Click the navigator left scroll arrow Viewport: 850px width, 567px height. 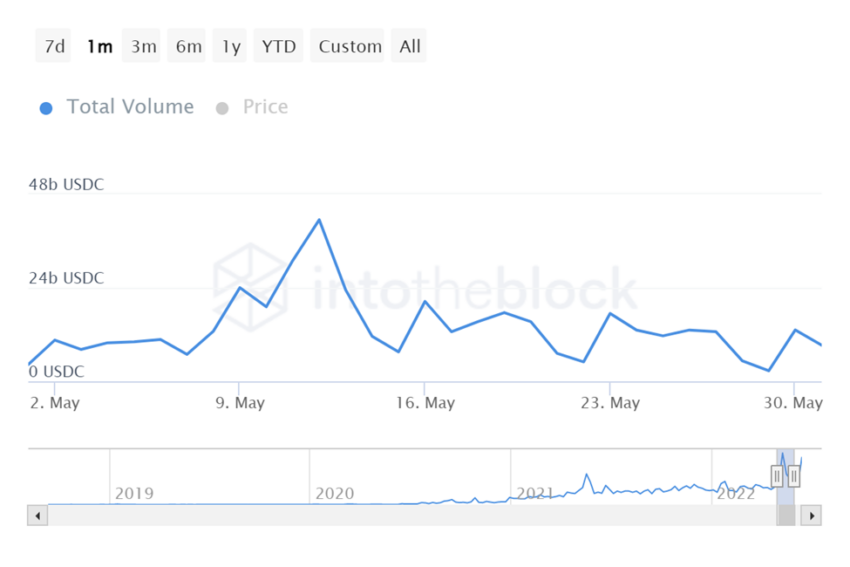pyautogui.click(x=37, y=516)
